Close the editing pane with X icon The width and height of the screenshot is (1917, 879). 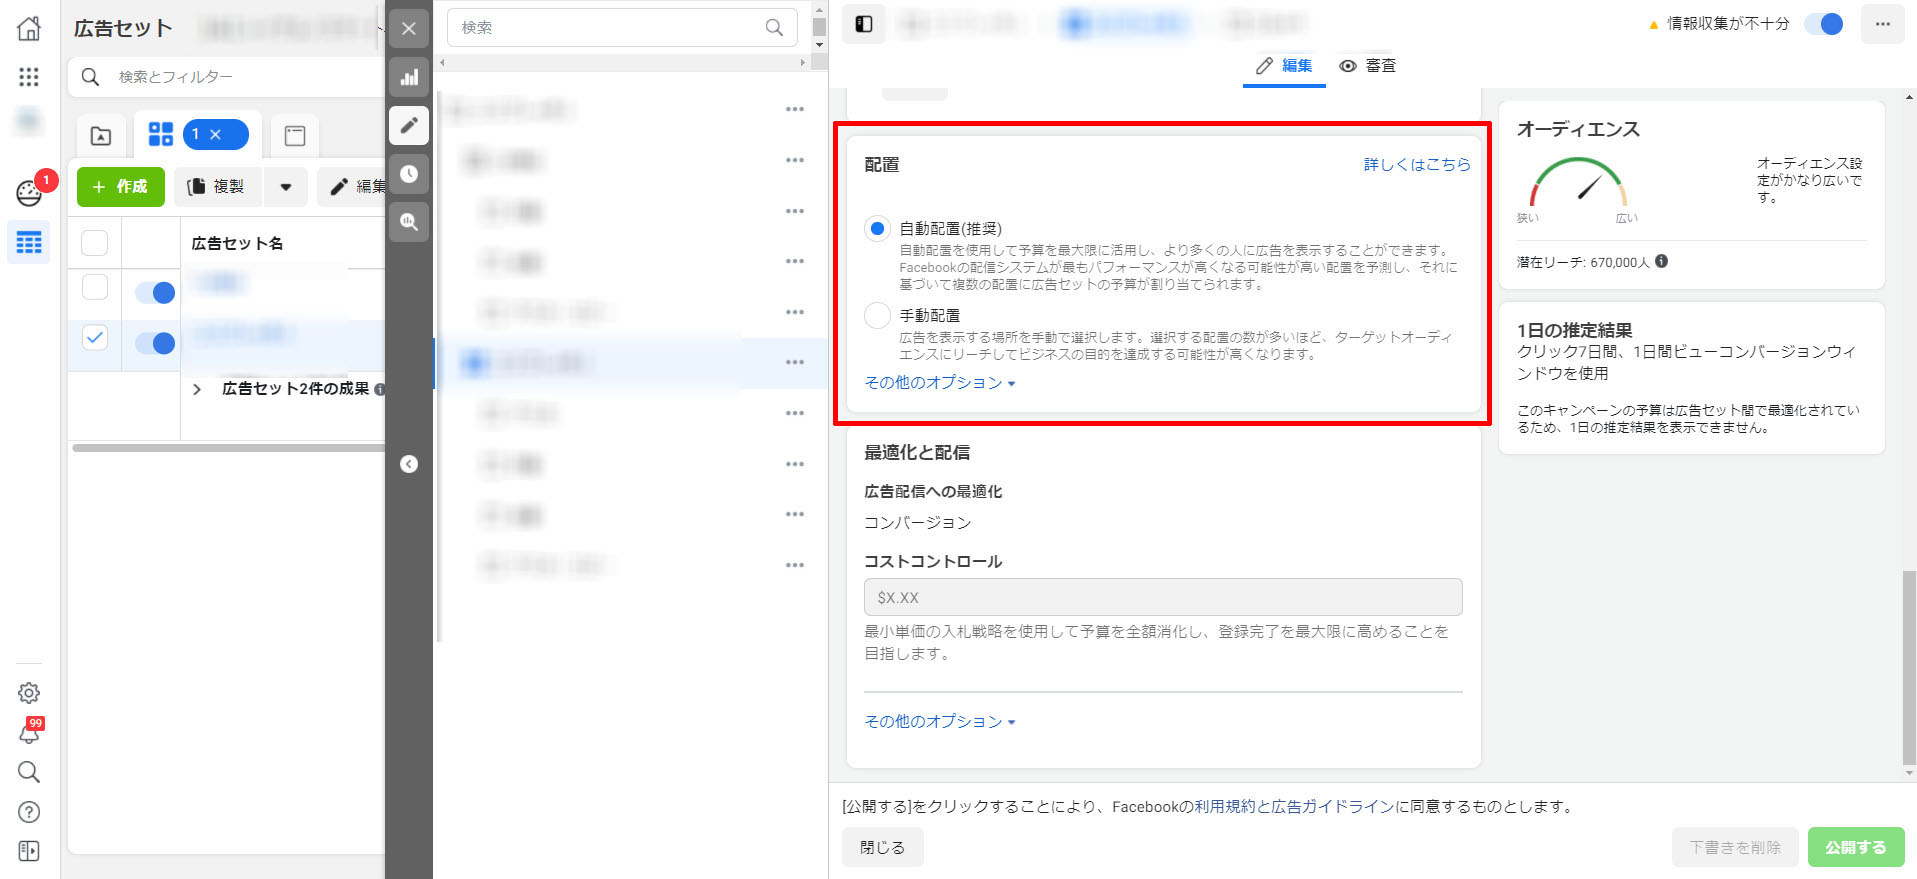(409, 29)
